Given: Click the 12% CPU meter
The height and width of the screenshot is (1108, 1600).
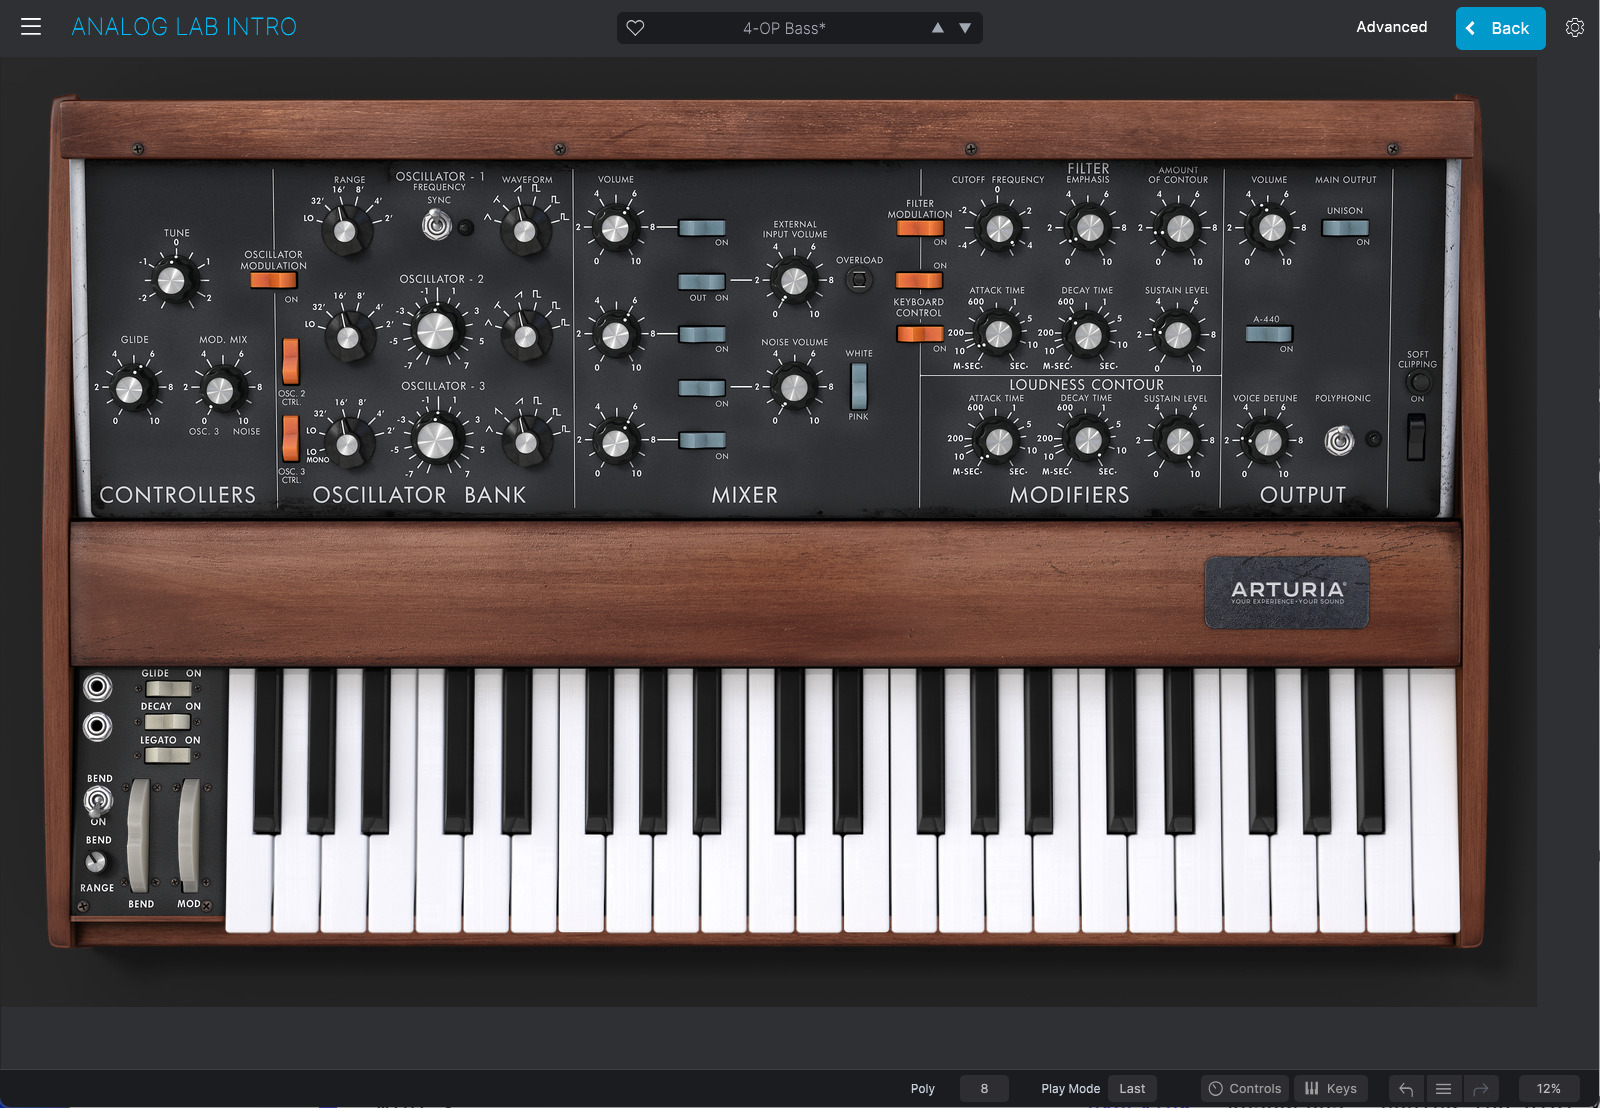Looking at the screenshot, I should pyautogui.click(x=1548, y=1089).
